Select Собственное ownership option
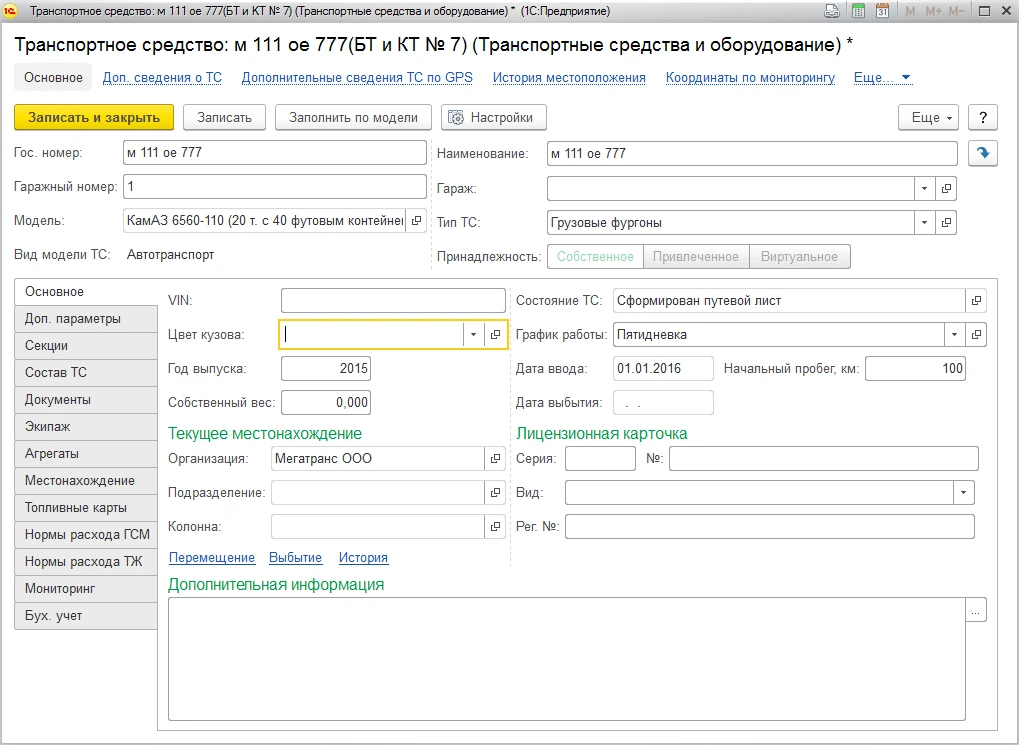This screenshot has height=745, width=1019. click(595, 257)
